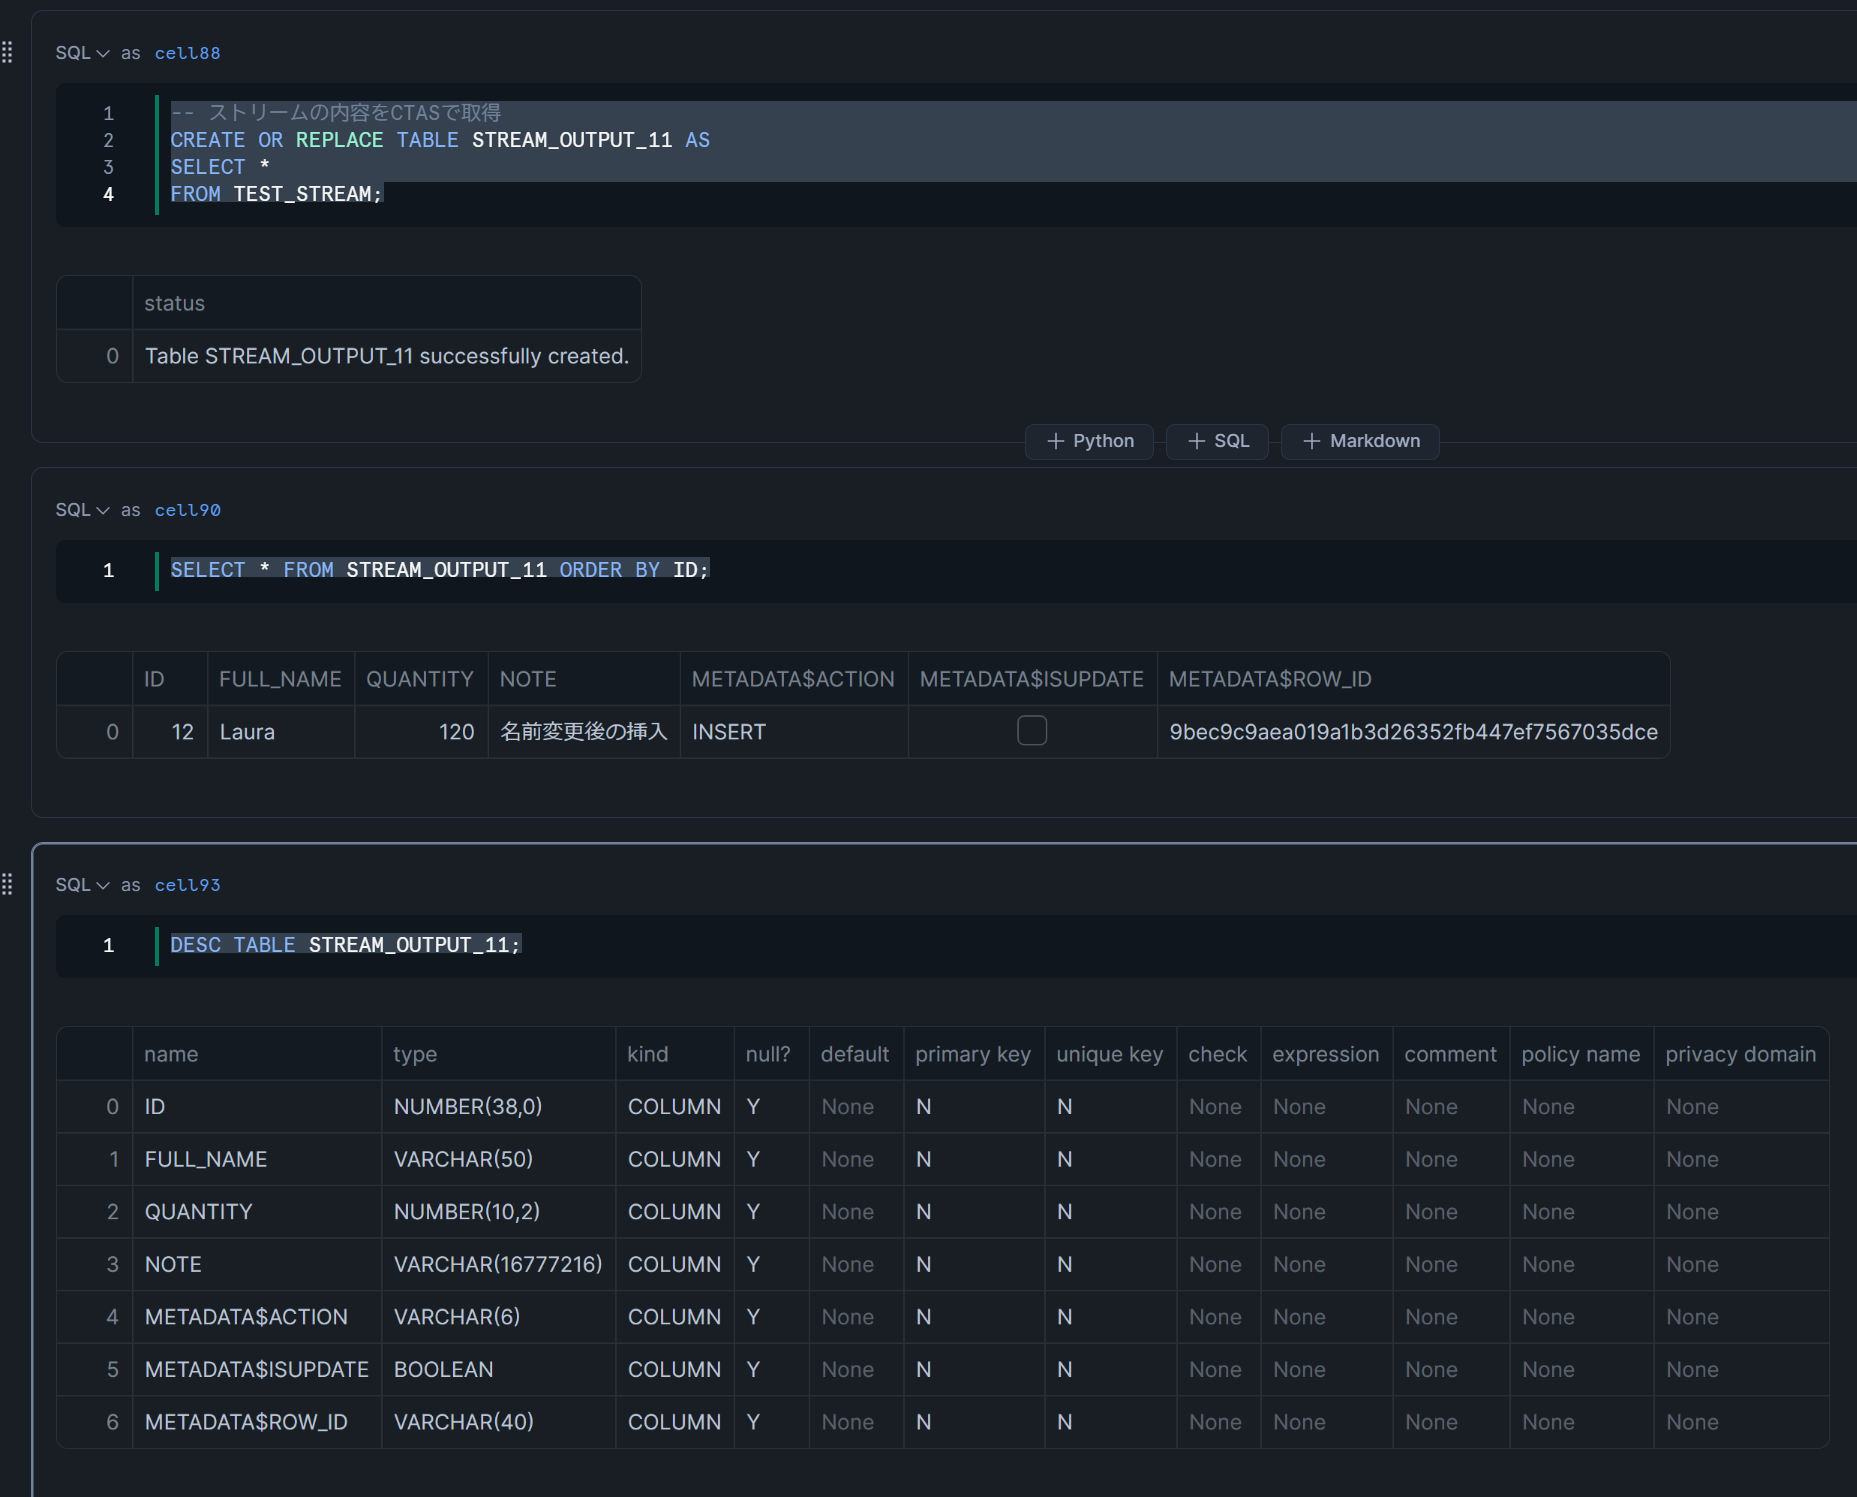Select the 'INSERT' metadata action cell
This screenshot has height=1497, width=1857.
pyautogui.click(x=794, y=732)
